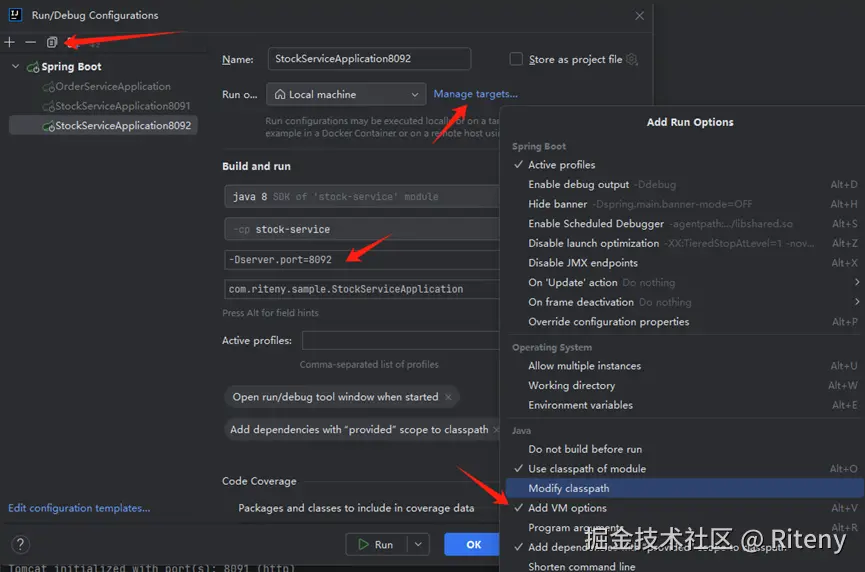Click the 'Build and run' heading

[x=256, y=166]
